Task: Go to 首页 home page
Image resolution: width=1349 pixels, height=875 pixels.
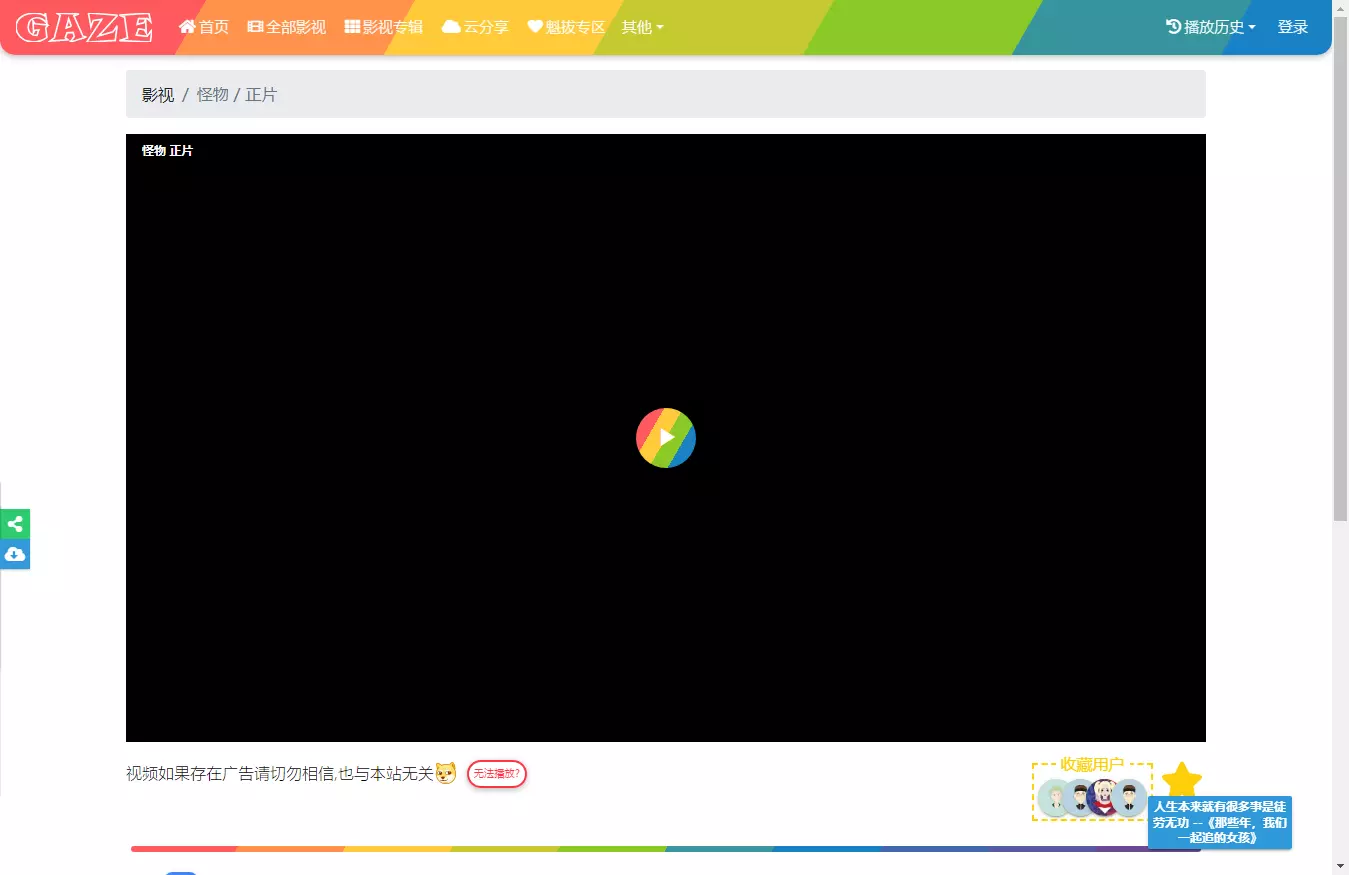Action: pos(204,27)
